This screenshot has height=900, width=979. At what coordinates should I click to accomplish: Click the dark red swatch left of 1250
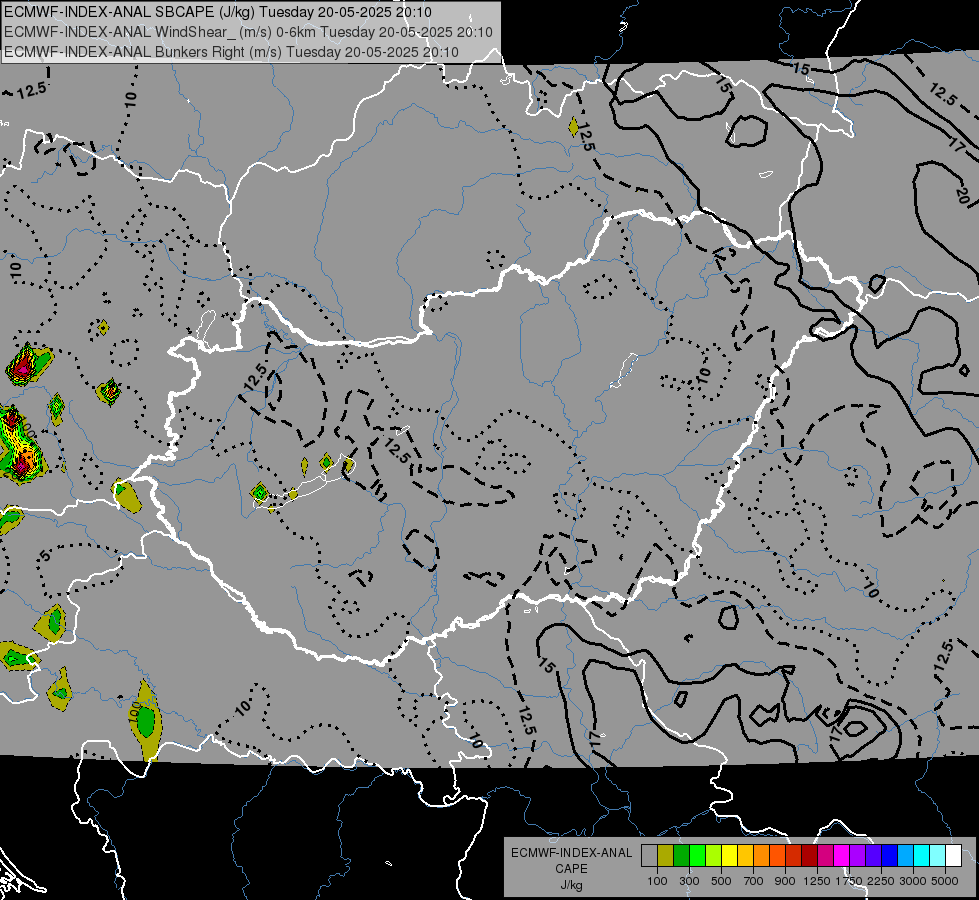(x=809, y=855)
